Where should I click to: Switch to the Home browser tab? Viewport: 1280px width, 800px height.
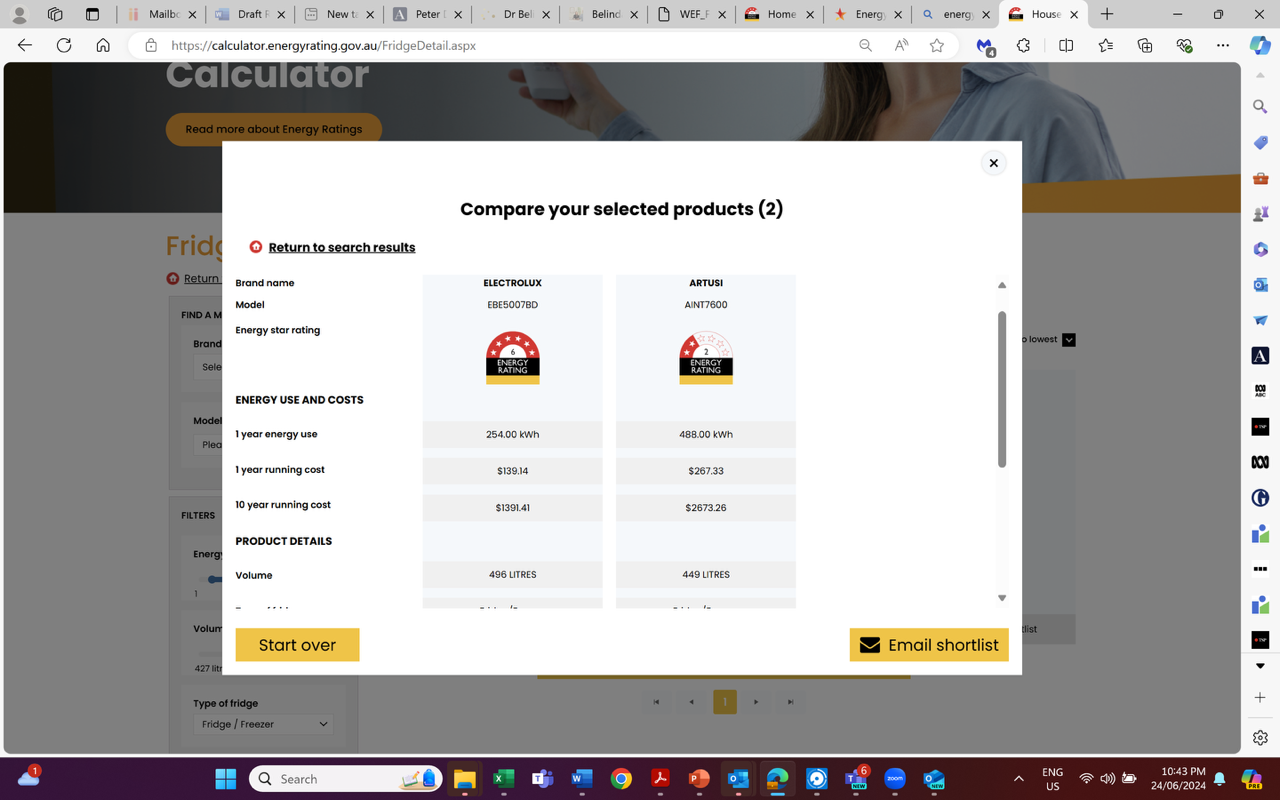(x=778, y=14)
